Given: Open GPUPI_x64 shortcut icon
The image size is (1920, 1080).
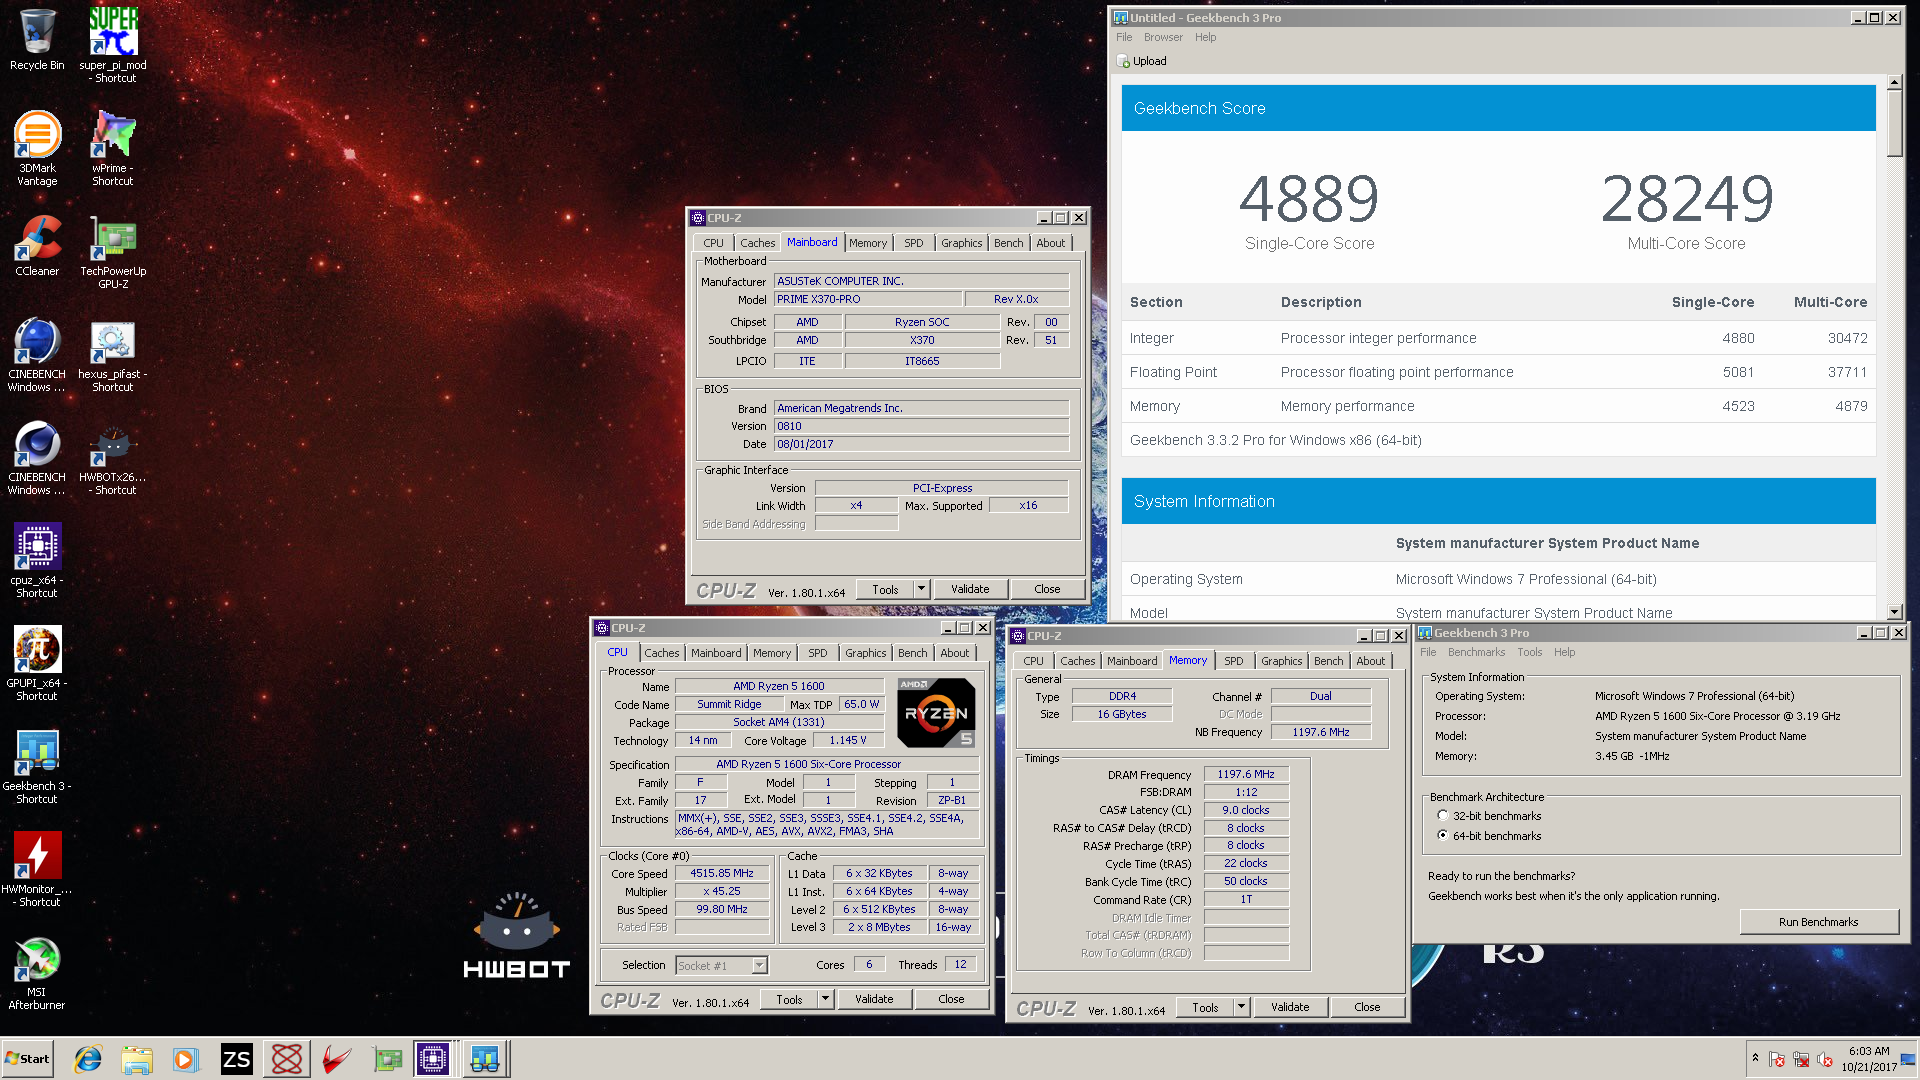Looking at the screenshot, I should point(37,663).
